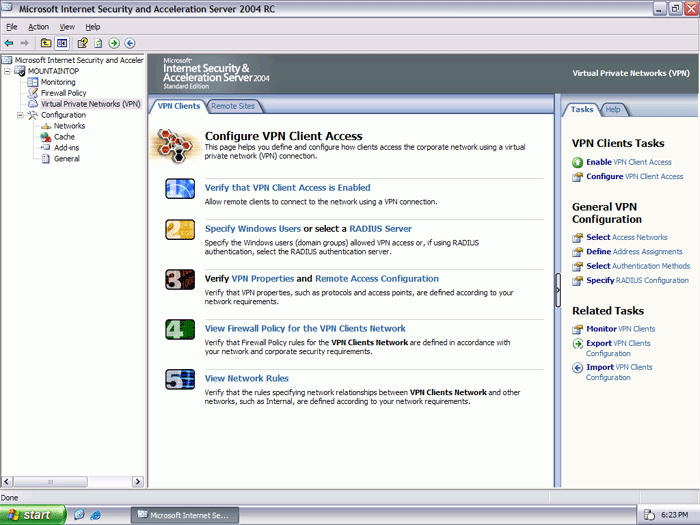
Task: Click the Specify Windows Users link
Action: tap(253, 229)
